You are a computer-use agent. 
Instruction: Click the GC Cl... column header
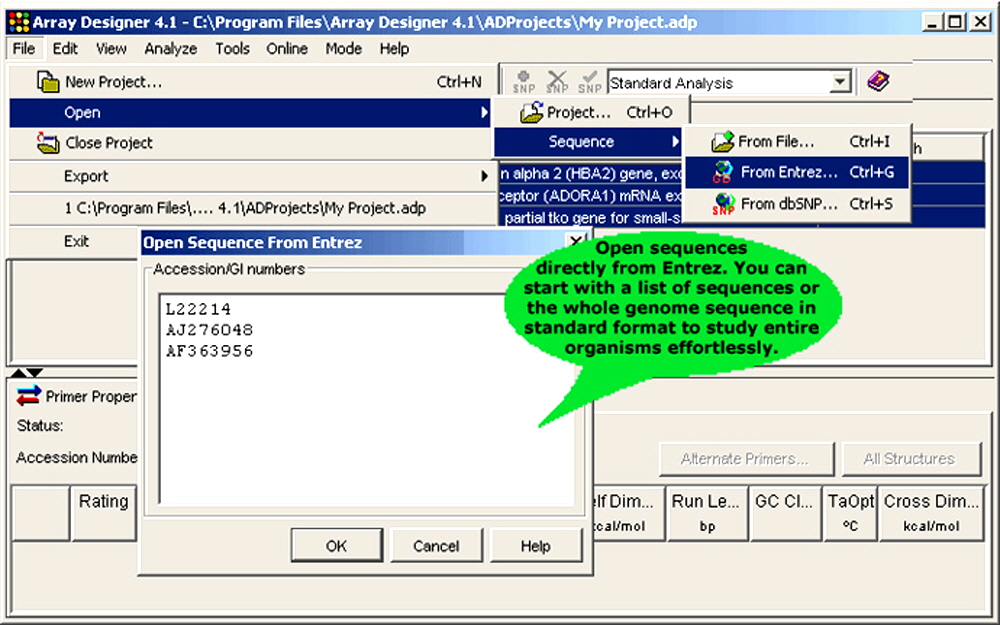pyautogui.click(x=785, y=513)
